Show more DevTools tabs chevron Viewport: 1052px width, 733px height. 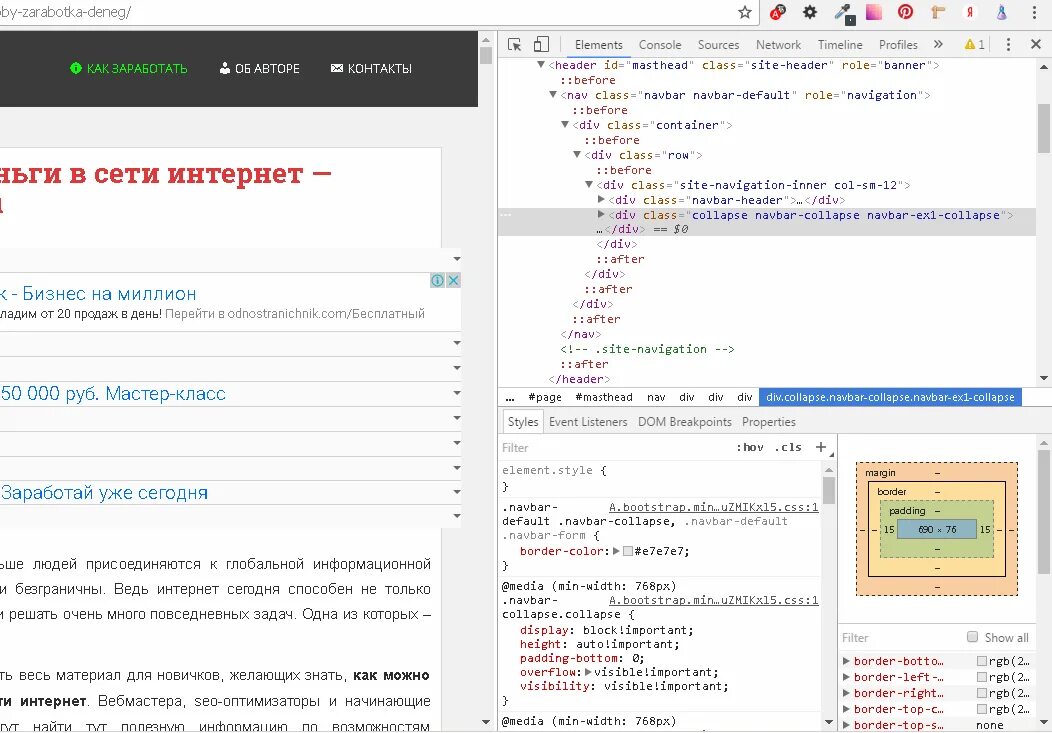938,44
